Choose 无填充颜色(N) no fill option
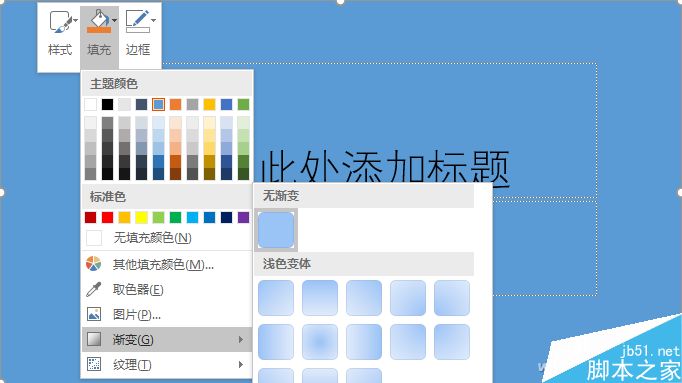 pos(167,238)
